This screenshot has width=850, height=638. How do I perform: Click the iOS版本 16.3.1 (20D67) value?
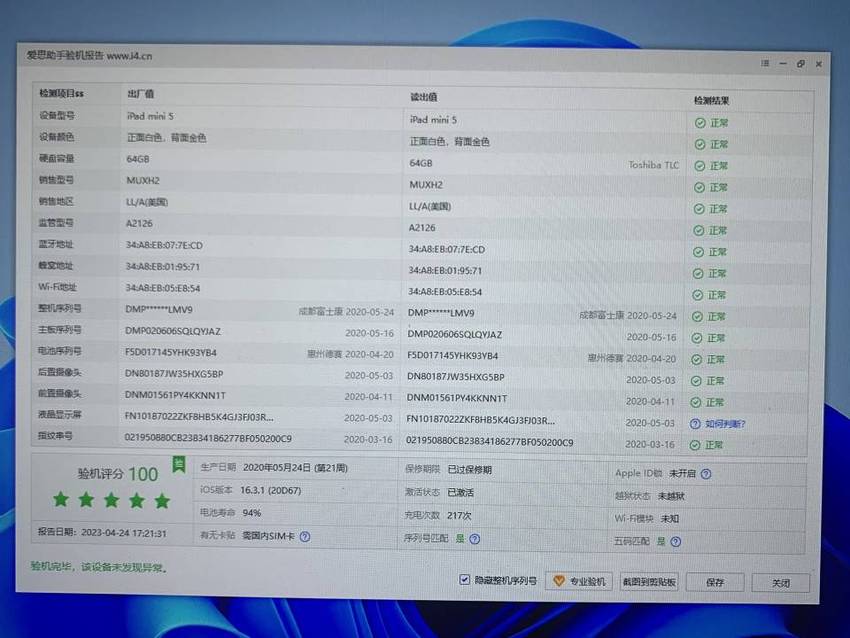[271, 490]
